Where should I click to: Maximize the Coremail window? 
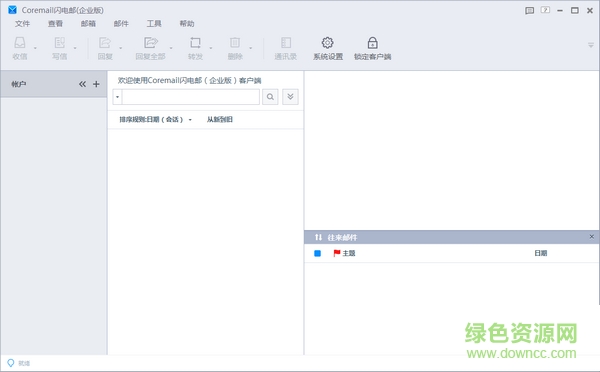point(575,10)
